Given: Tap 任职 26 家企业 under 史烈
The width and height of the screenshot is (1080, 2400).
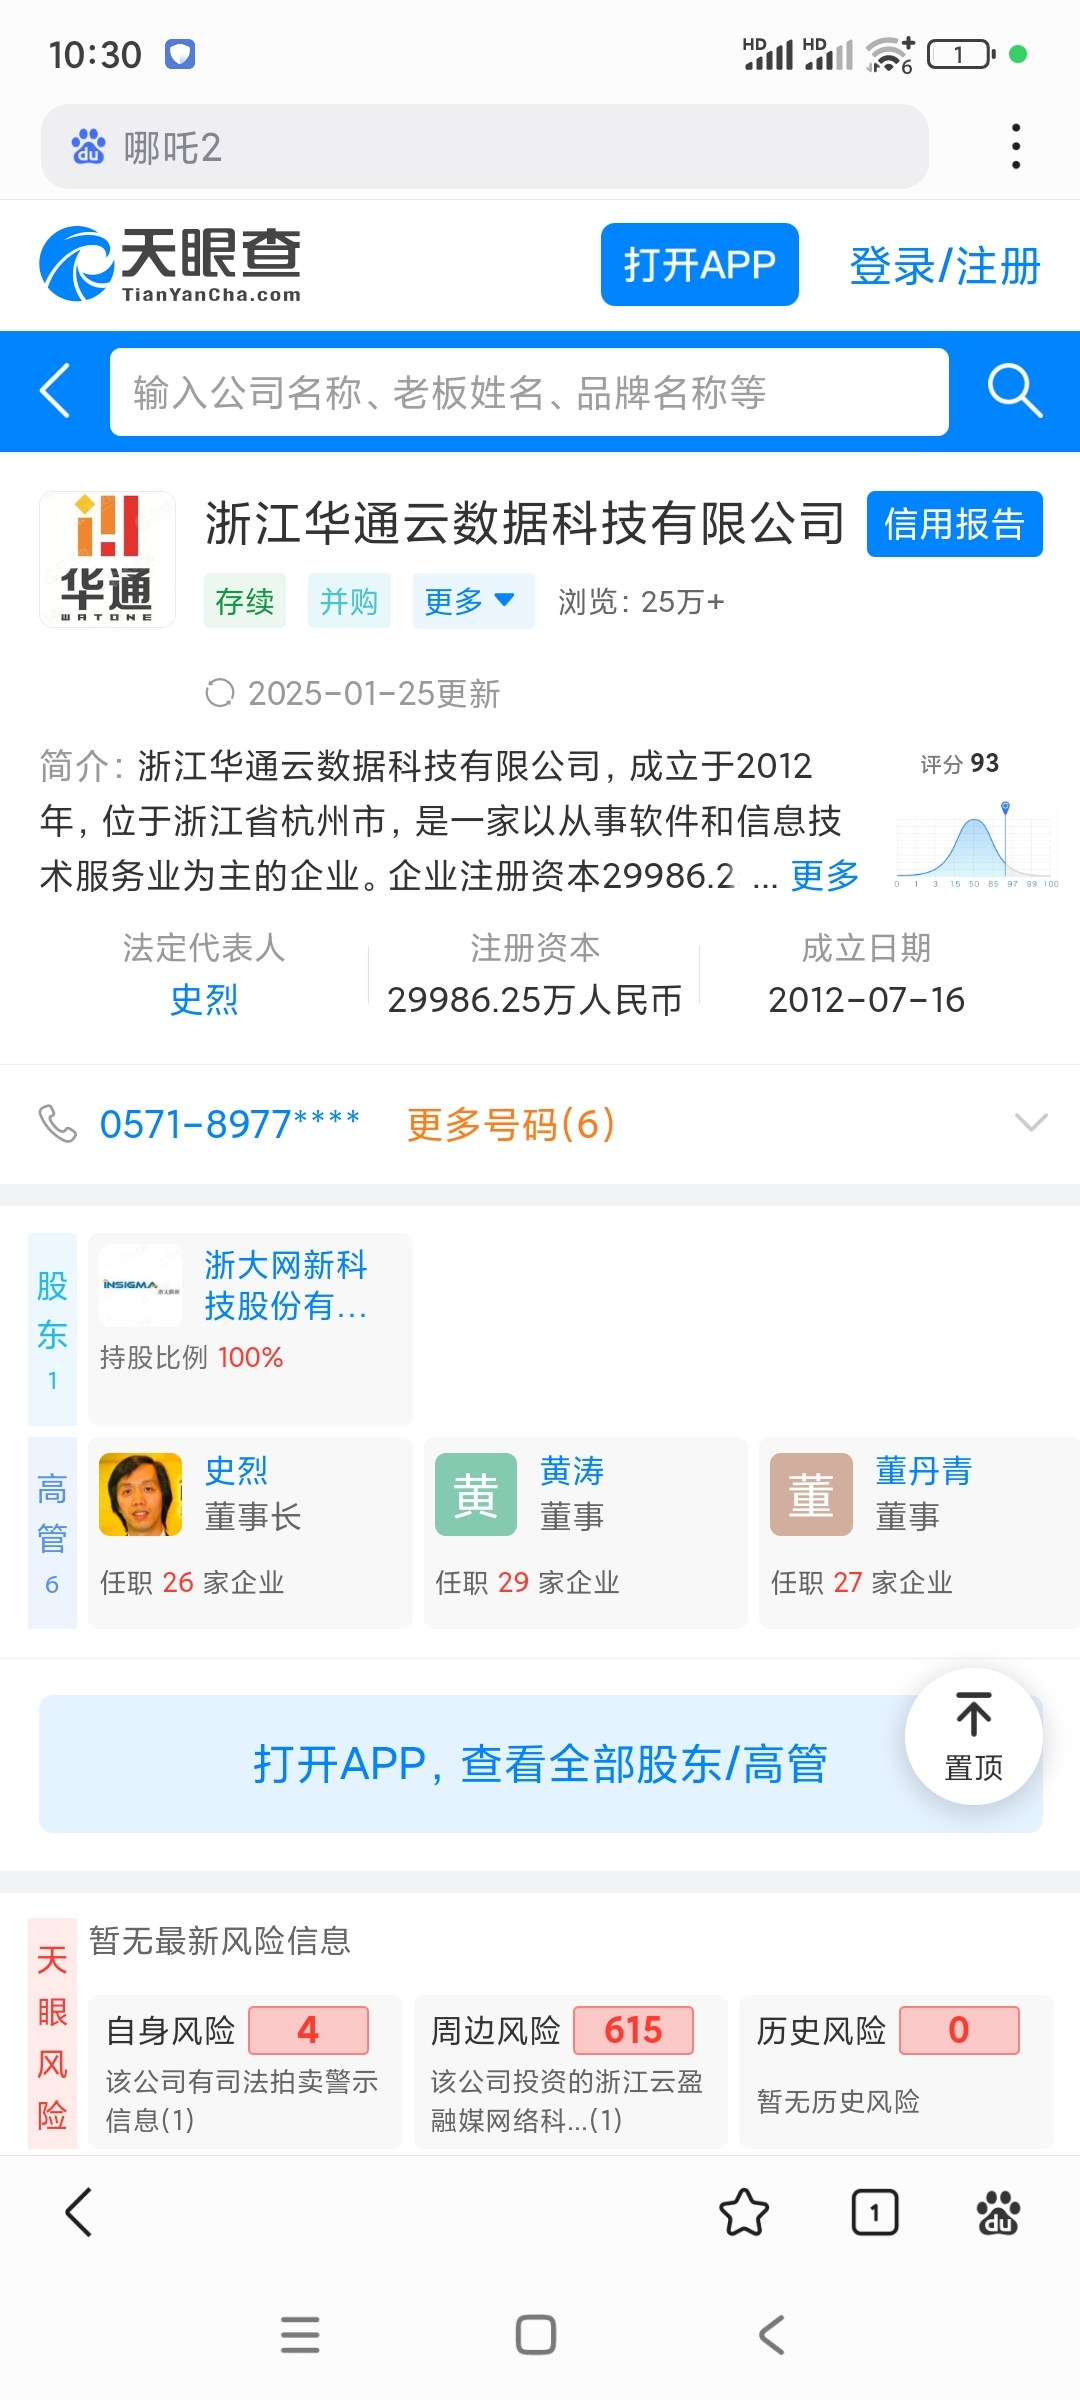Looking at the screenshot, I should click(x=192, y=1582).
